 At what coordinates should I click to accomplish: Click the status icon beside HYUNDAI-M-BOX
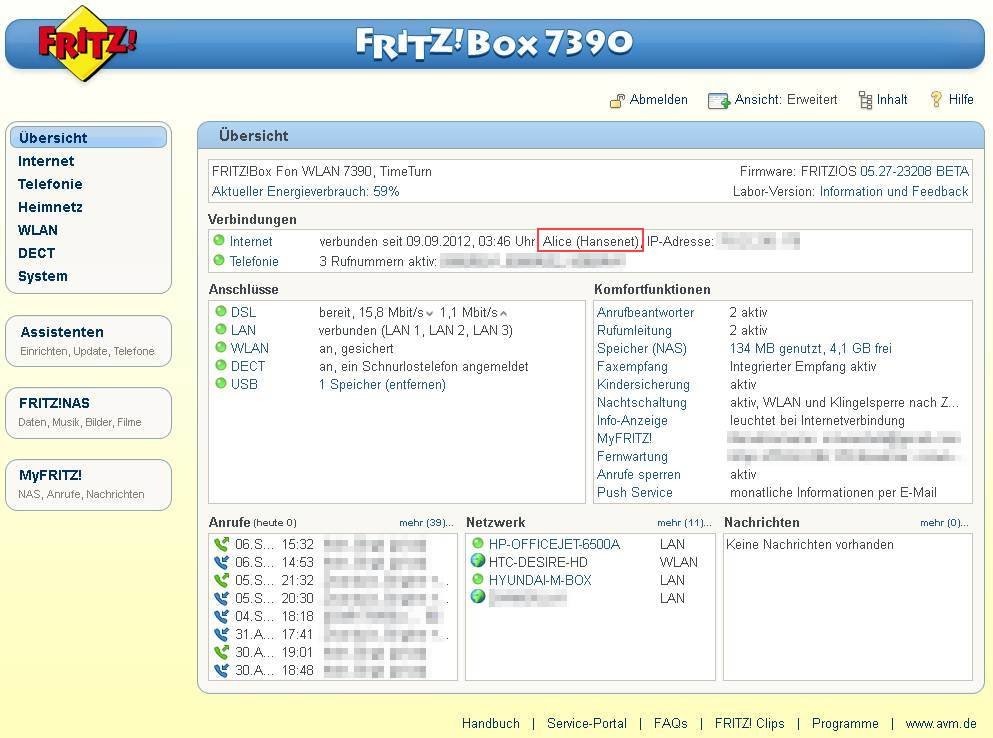pyautogui.click(x=478, y=579)
